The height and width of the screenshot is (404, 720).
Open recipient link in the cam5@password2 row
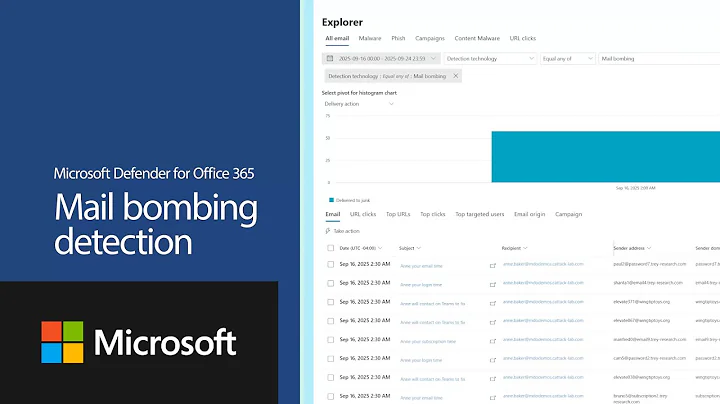point(543,358)
